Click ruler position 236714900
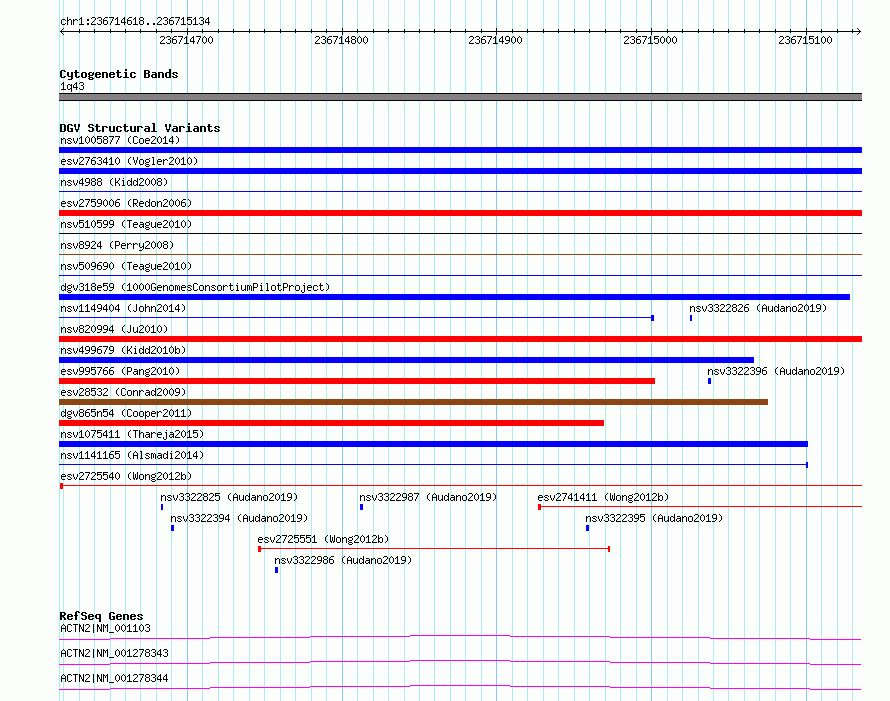Image resolution: width=890 pixels, height=701 pixels. (x=495, y=40)
